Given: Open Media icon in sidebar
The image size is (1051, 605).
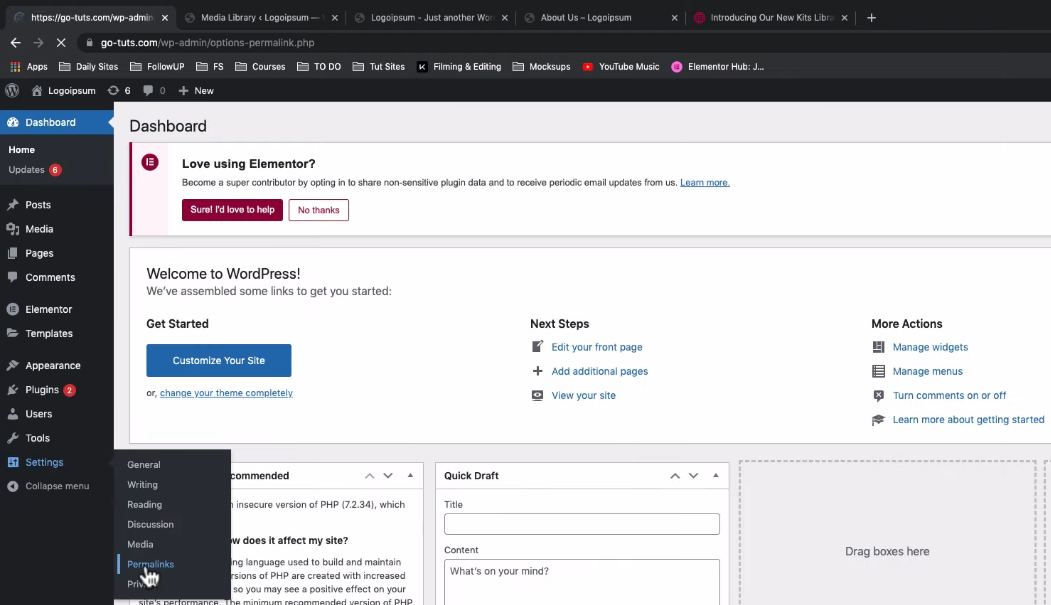Looking at the screenshot, I should click(13, 228).
